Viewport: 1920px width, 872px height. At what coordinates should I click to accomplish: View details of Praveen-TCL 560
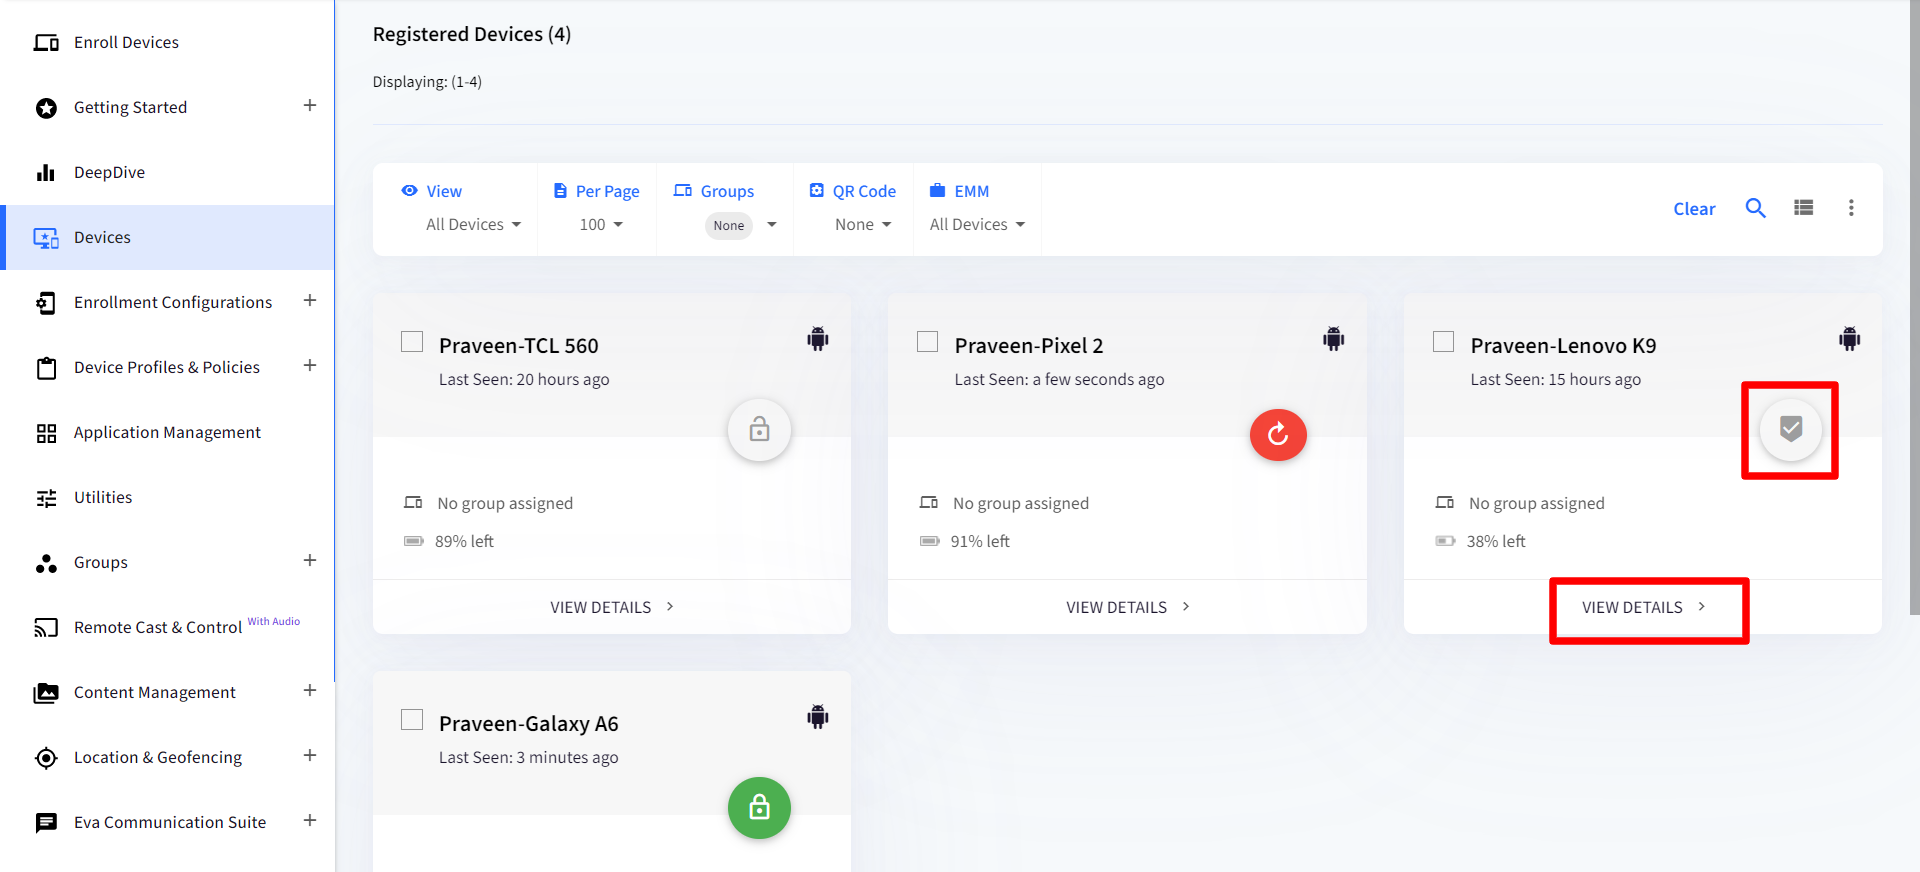click(612, 607)
